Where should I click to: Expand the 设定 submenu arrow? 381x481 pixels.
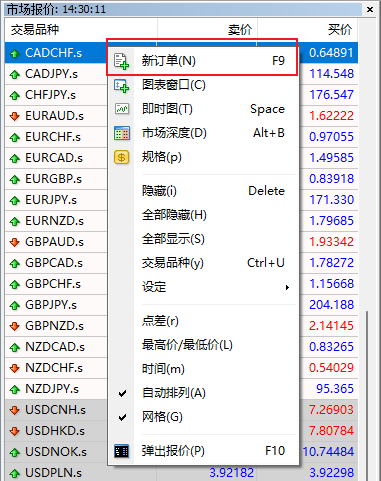coord(287,287)
